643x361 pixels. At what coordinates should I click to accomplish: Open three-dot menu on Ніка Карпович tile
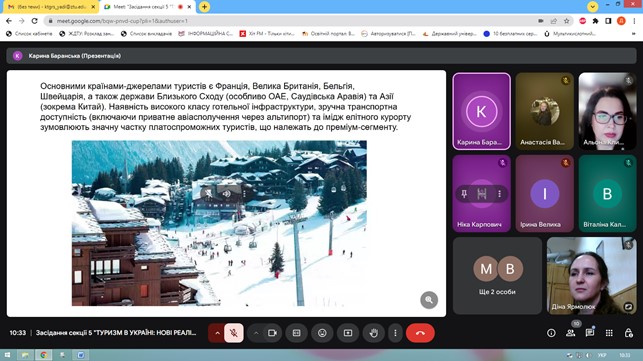(499, 194)
